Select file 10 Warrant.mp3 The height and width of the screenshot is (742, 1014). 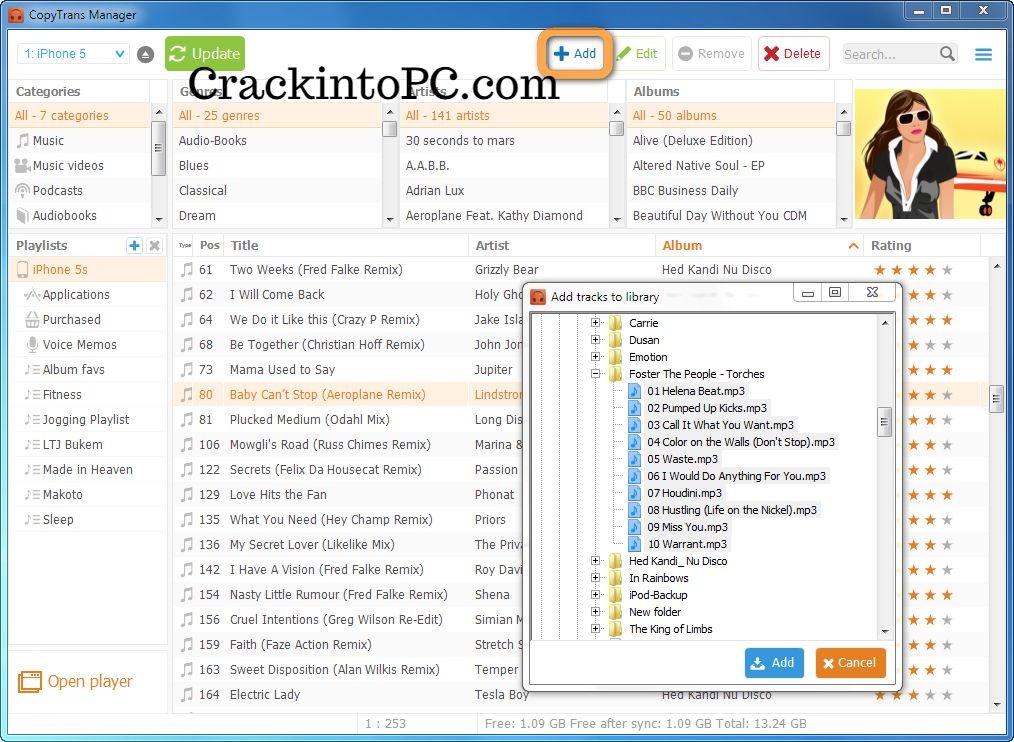pos(687,544)
